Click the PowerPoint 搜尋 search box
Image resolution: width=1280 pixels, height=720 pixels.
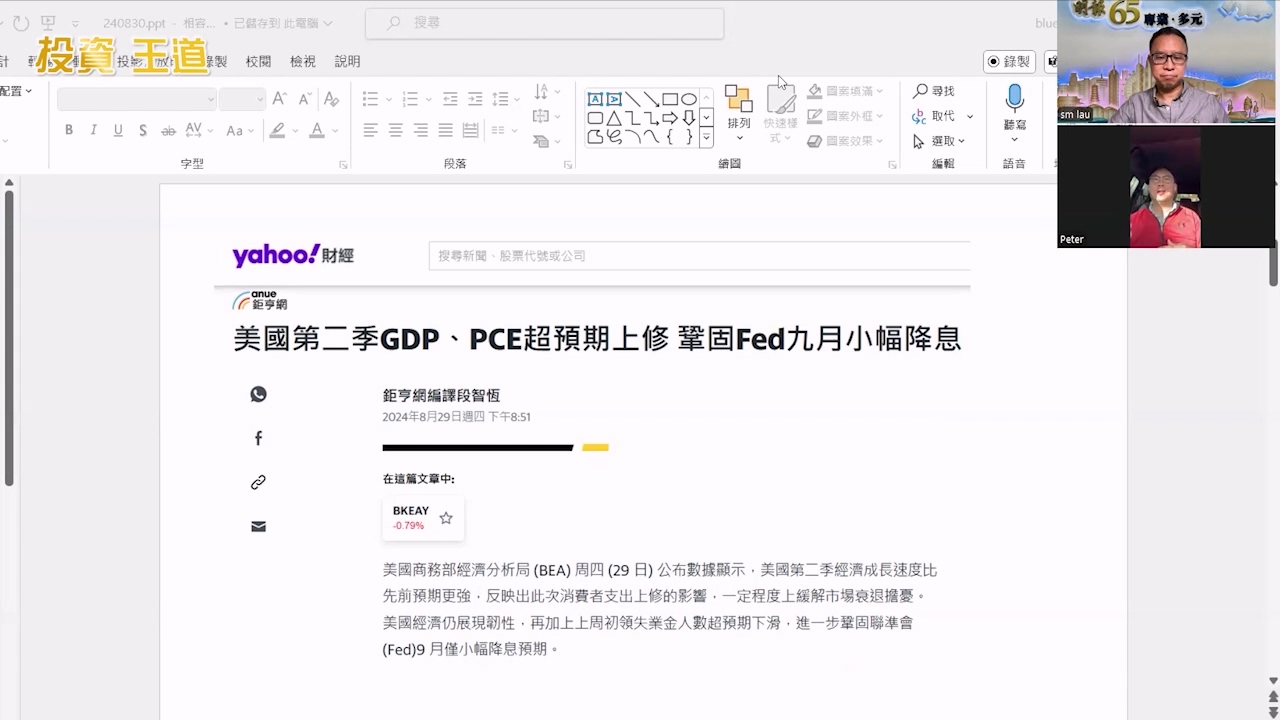(544, 23)
